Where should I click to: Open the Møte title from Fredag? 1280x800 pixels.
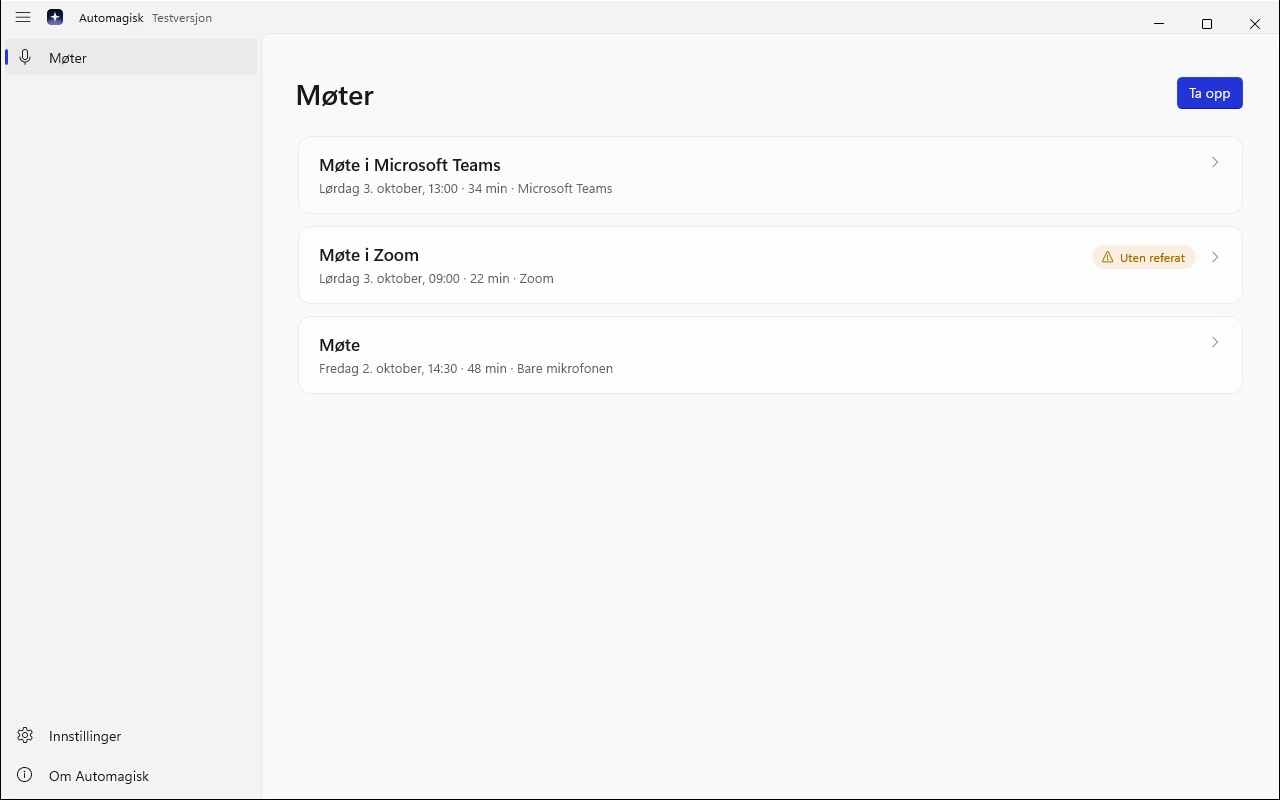(339, 345)
